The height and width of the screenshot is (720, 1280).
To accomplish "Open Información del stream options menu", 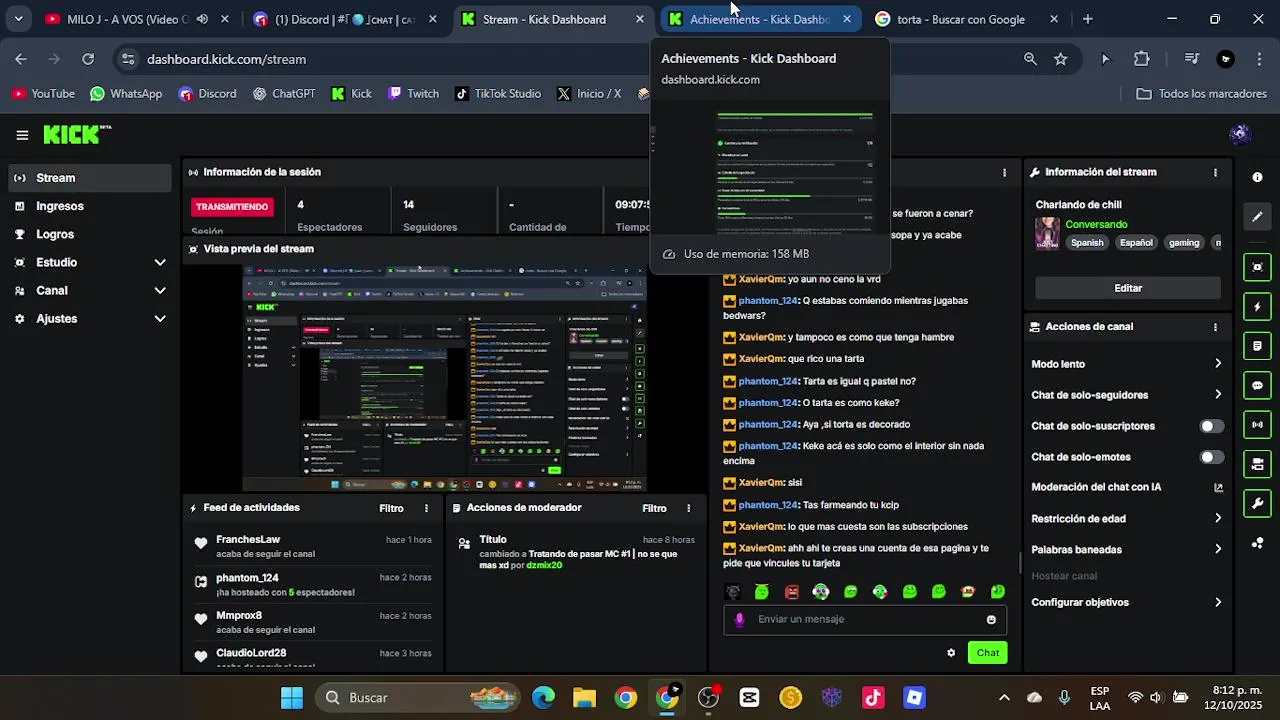I will 1215,172.
